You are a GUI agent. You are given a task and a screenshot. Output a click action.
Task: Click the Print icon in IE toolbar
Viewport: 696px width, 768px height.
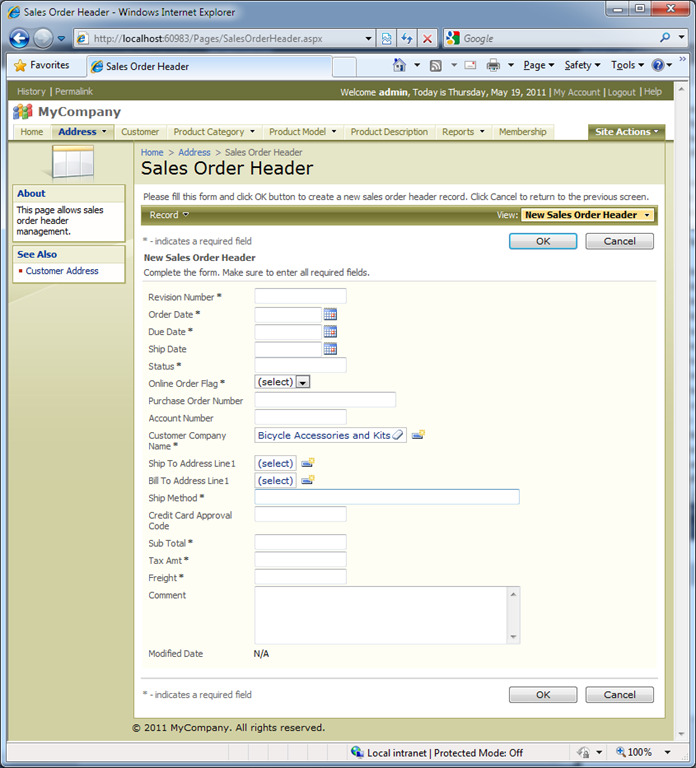(493, 65)
